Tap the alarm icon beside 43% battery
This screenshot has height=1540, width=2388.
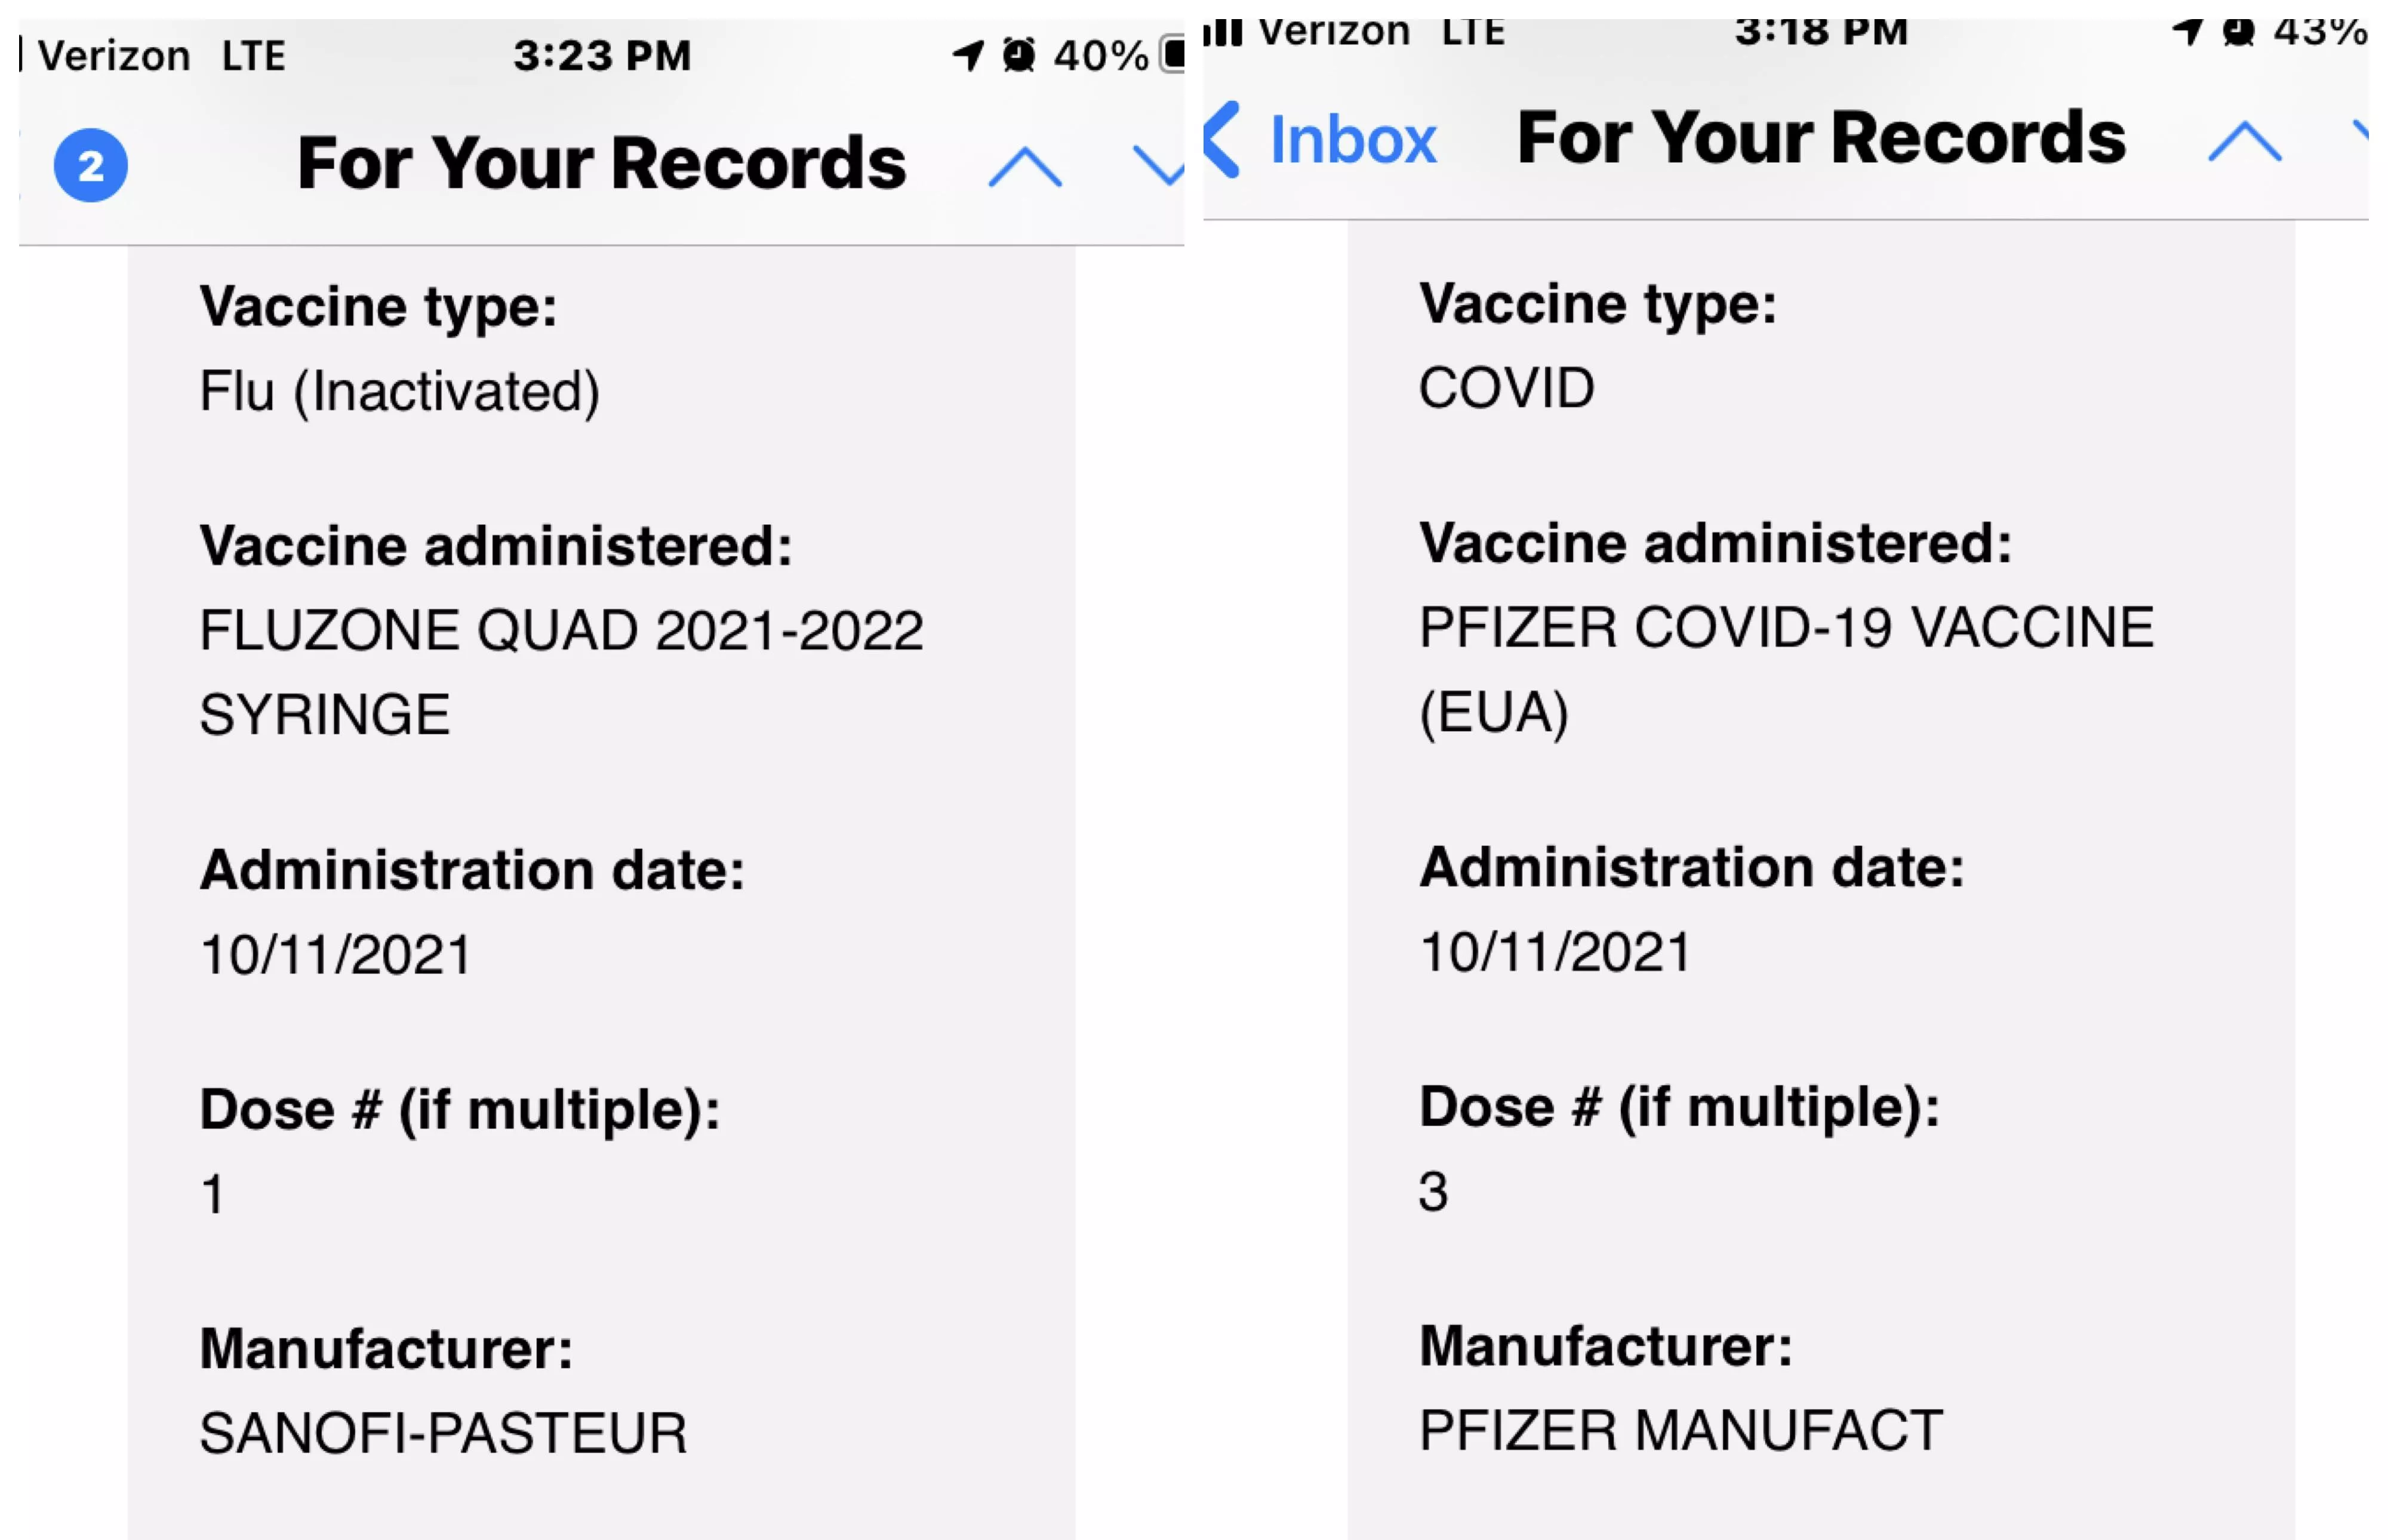[2238, 32]
